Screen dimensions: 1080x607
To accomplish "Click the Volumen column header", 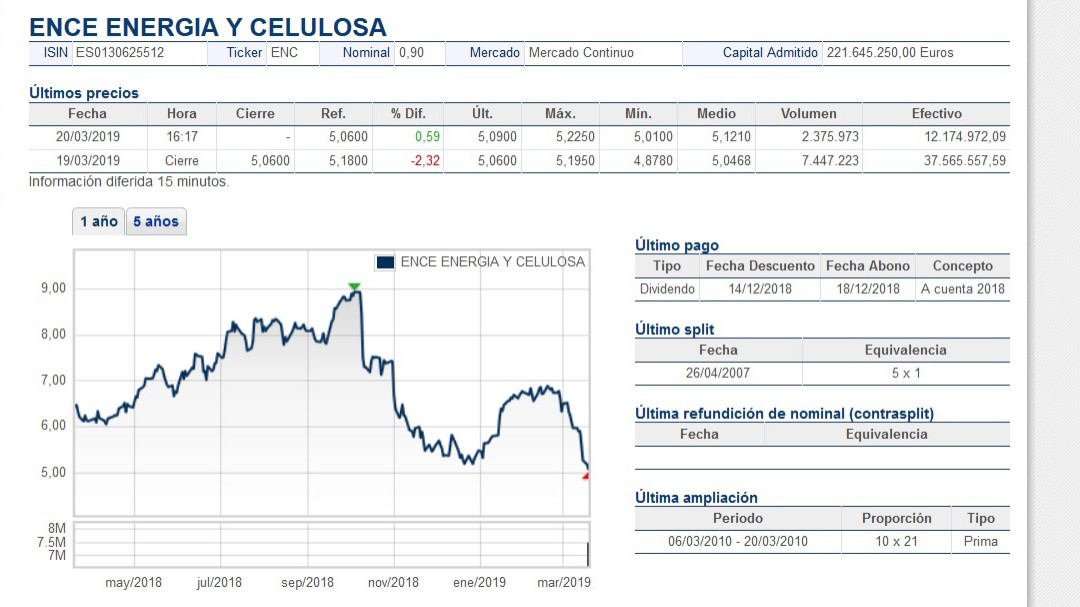I will [809, 114].
